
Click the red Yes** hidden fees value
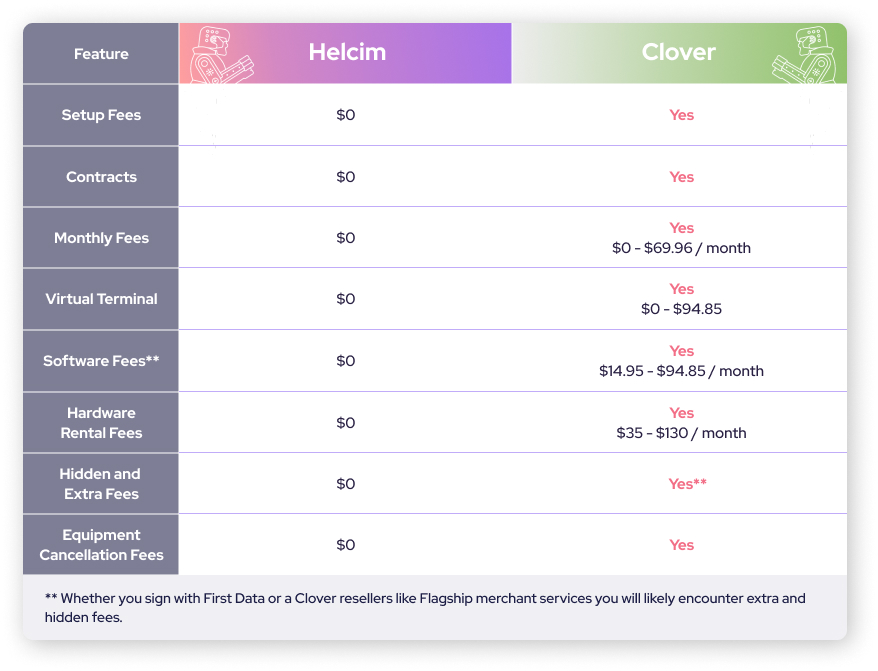pyautogui.click(x=687, y=484)
